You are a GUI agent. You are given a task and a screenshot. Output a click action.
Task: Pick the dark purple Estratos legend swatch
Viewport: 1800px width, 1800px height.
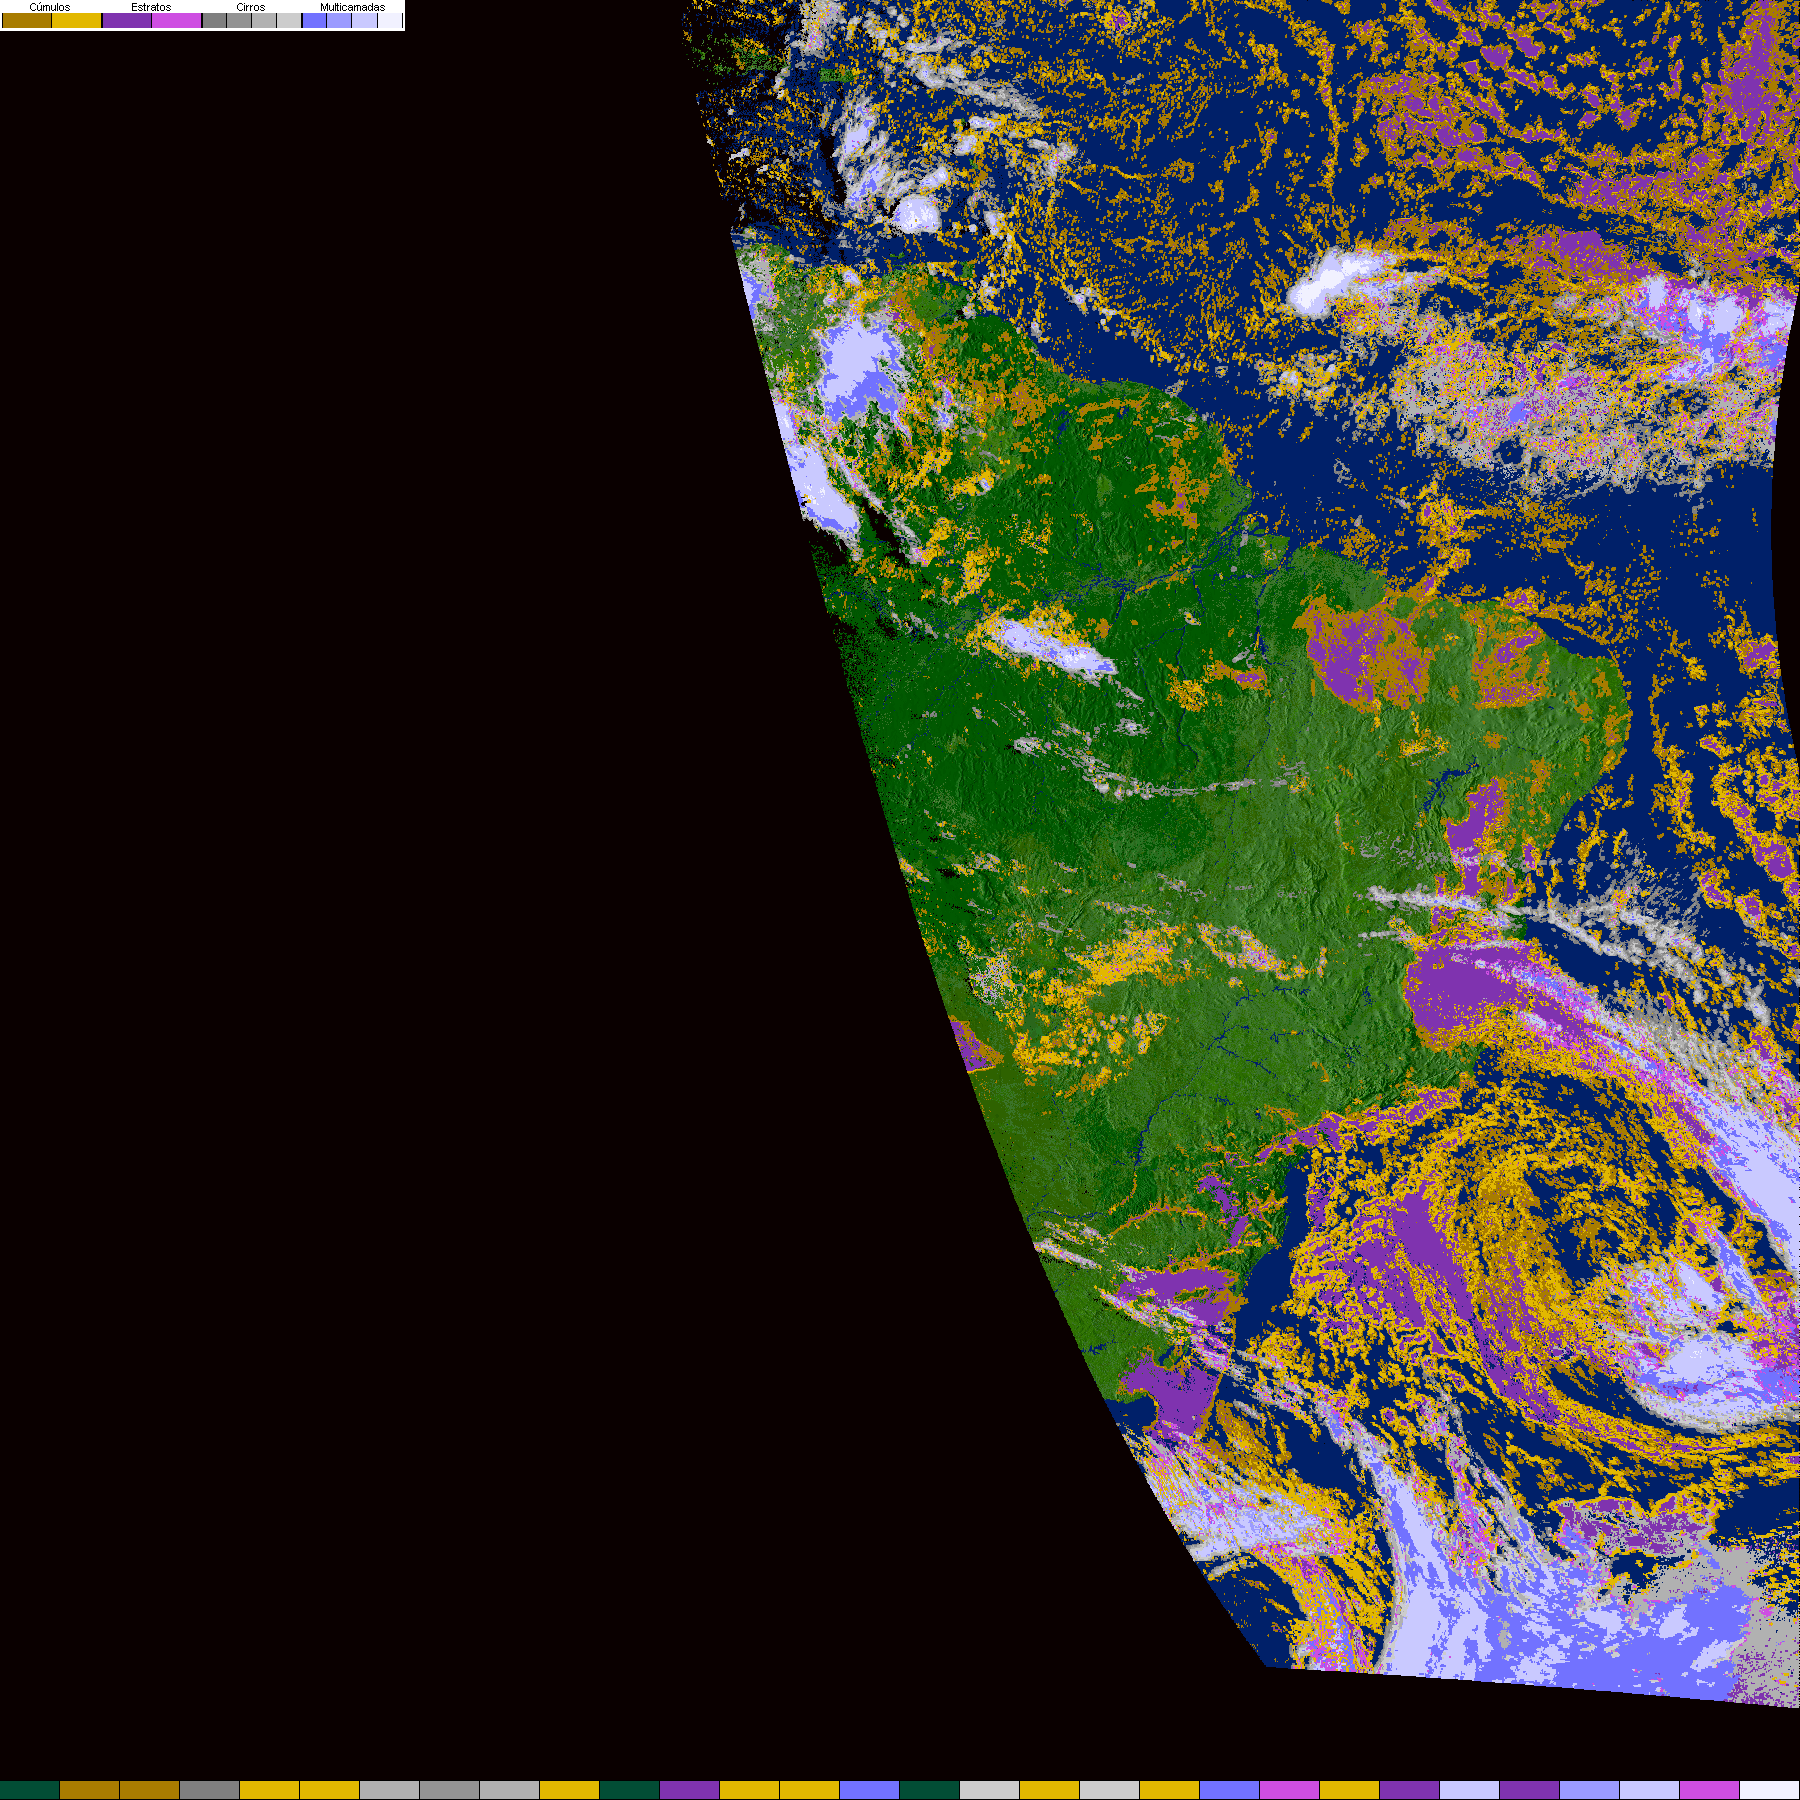click(x=127, y=20)
